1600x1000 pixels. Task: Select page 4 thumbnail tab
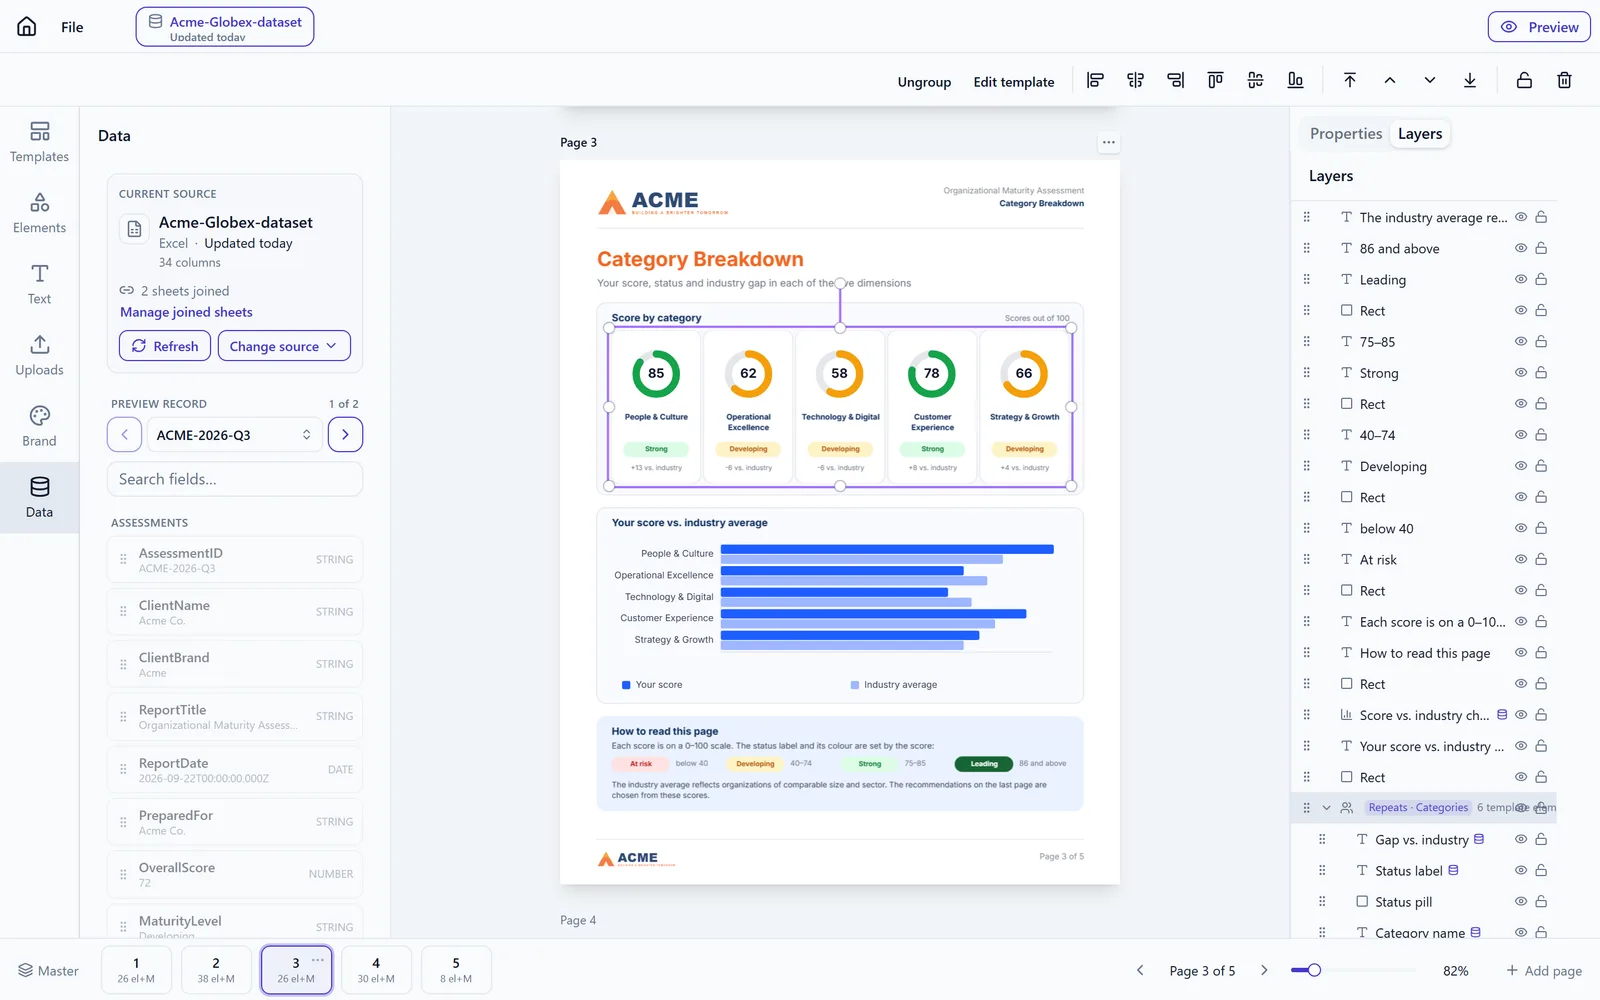(x=376, y=970)
